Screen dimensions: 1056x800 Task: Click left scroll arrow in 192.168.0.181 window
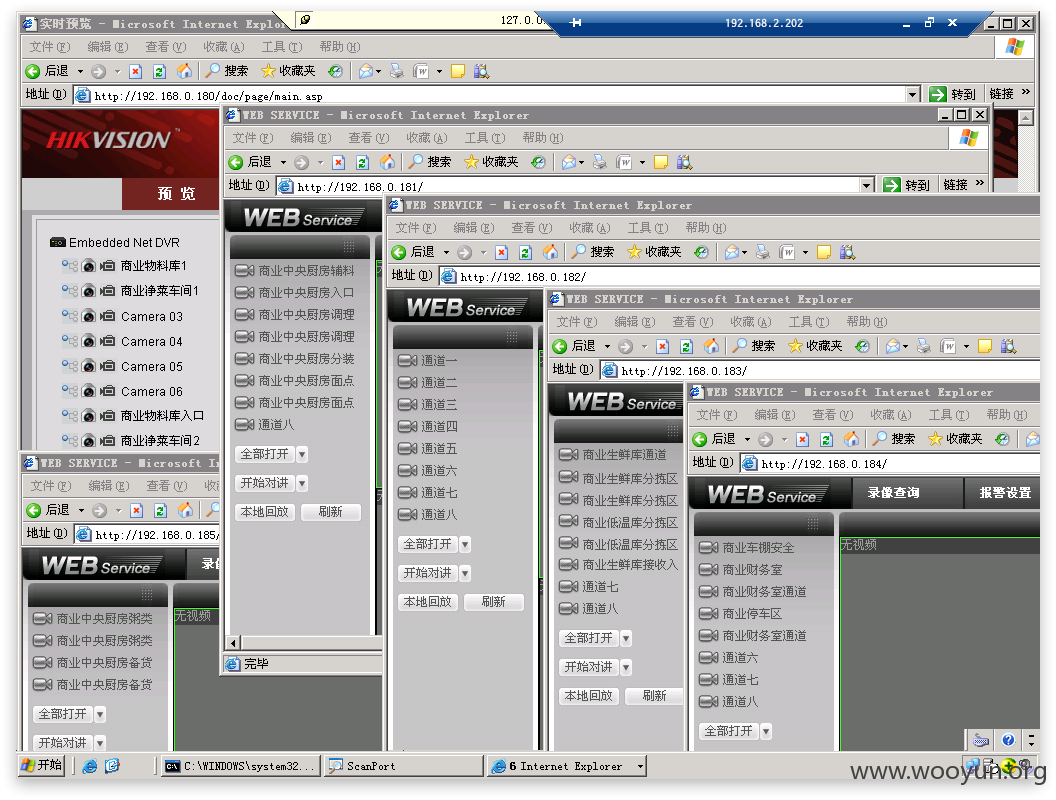coord(233,642)
